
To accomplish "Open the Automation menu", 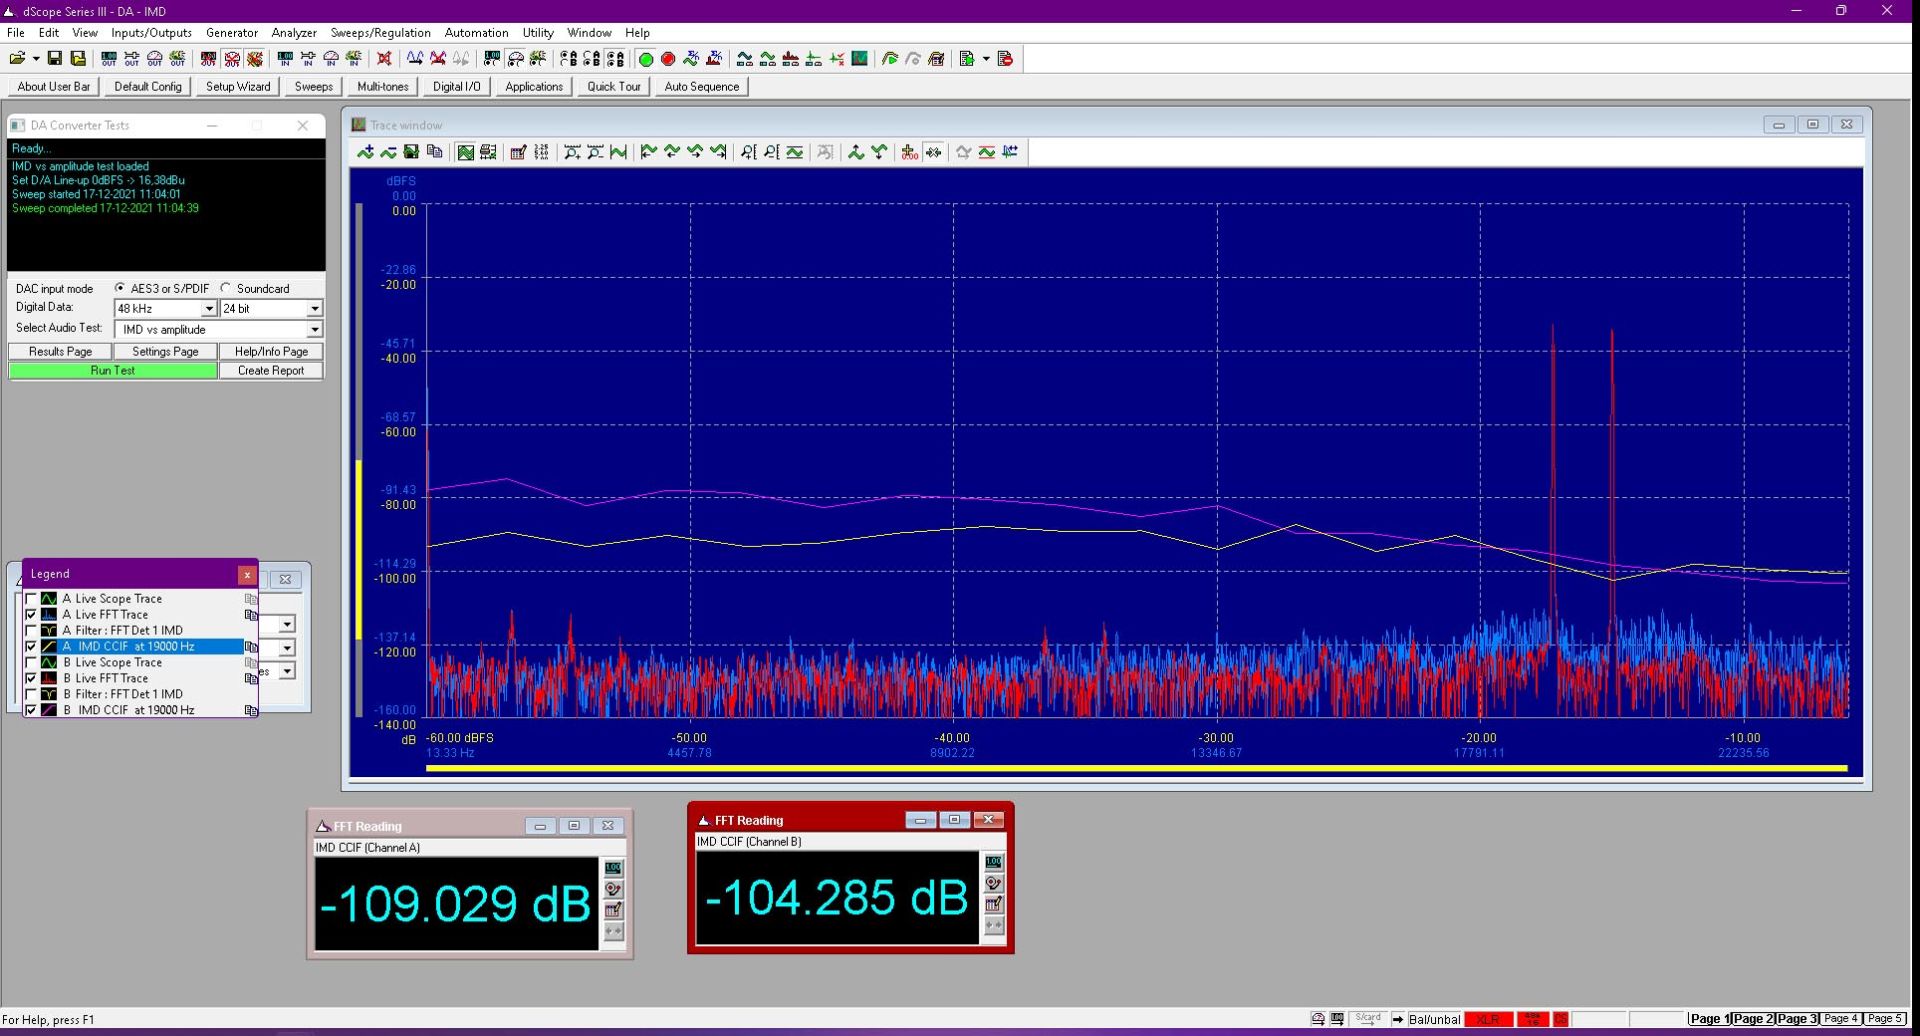I will (x=476, y=33).
